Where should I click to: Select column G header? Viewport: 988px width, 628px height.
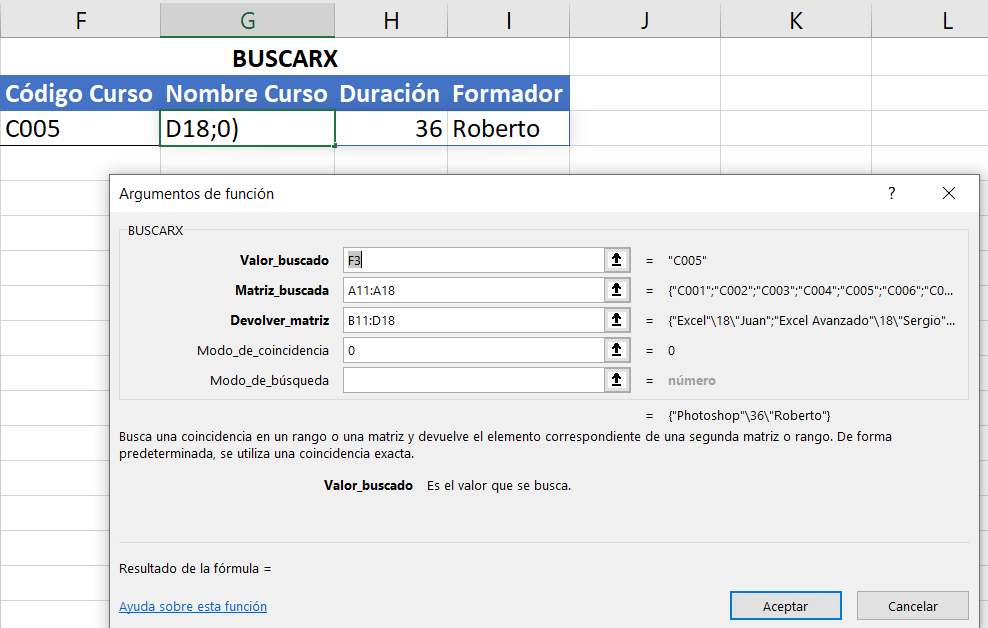coord(247,19)
